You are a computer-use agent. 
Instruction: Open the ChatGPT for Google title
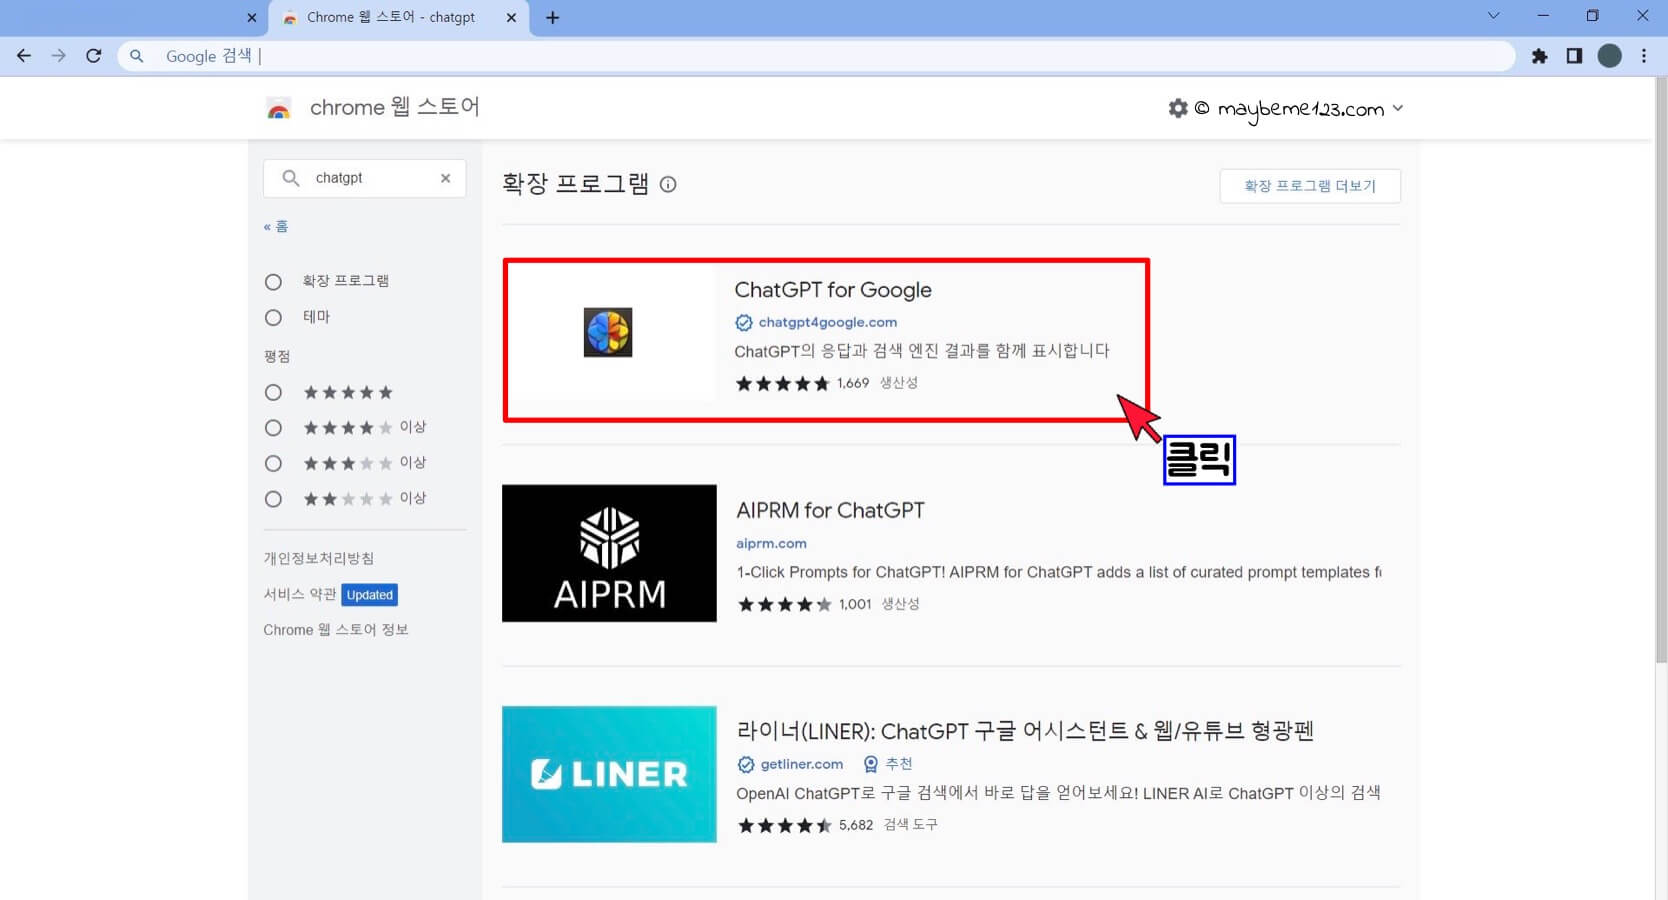tap(833, 290)
